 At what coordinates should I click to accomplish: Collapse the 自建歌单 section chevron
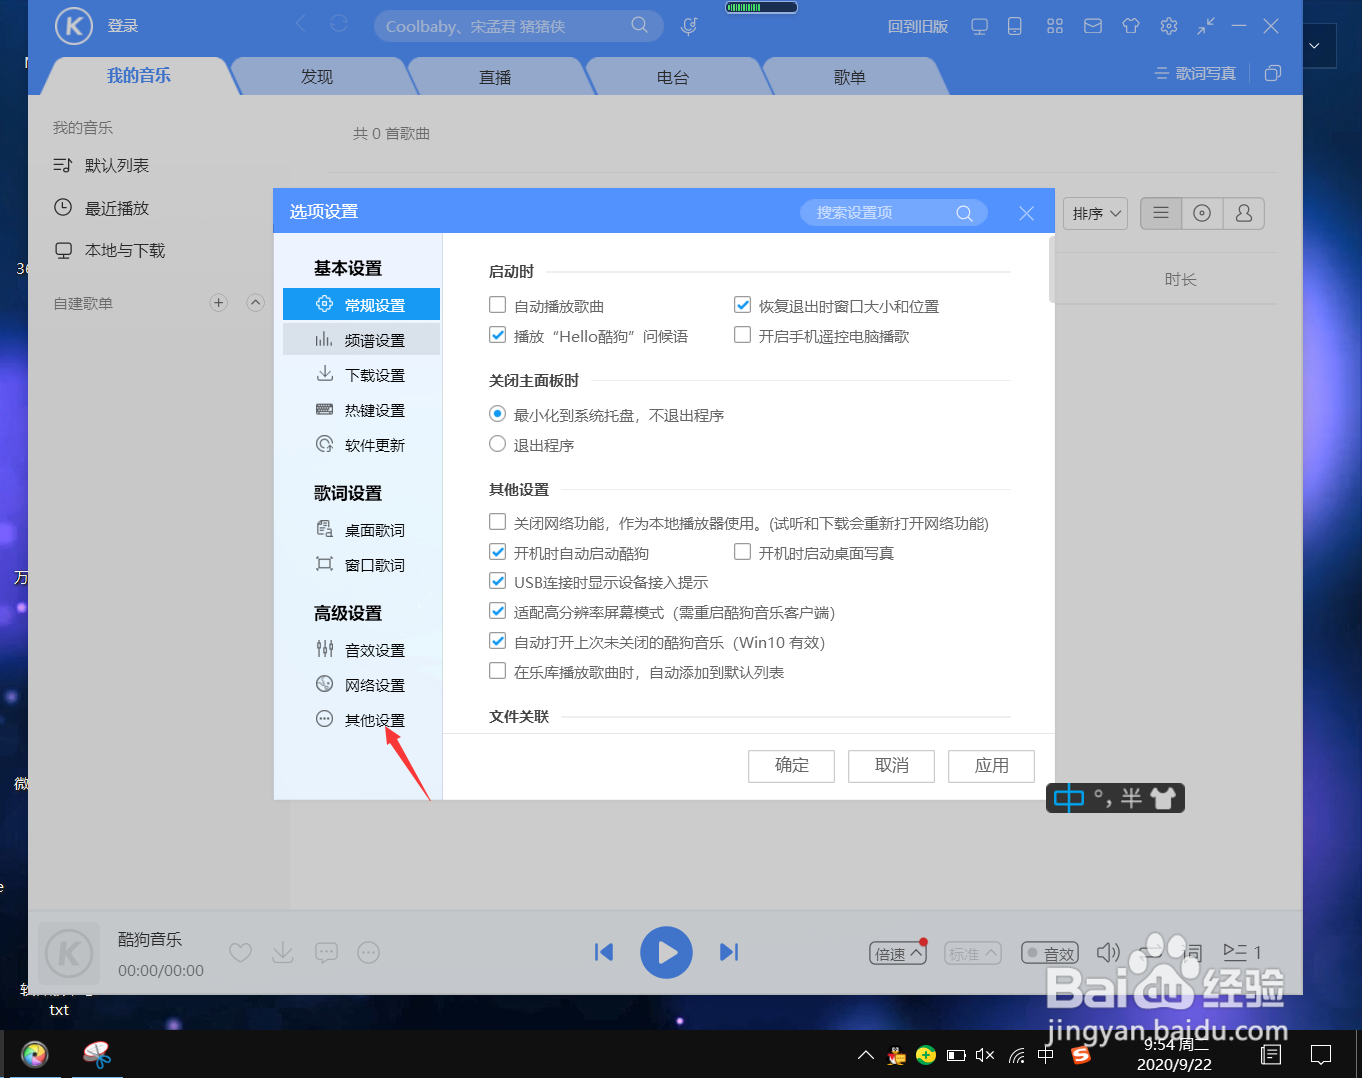click(x=255, y=302)
